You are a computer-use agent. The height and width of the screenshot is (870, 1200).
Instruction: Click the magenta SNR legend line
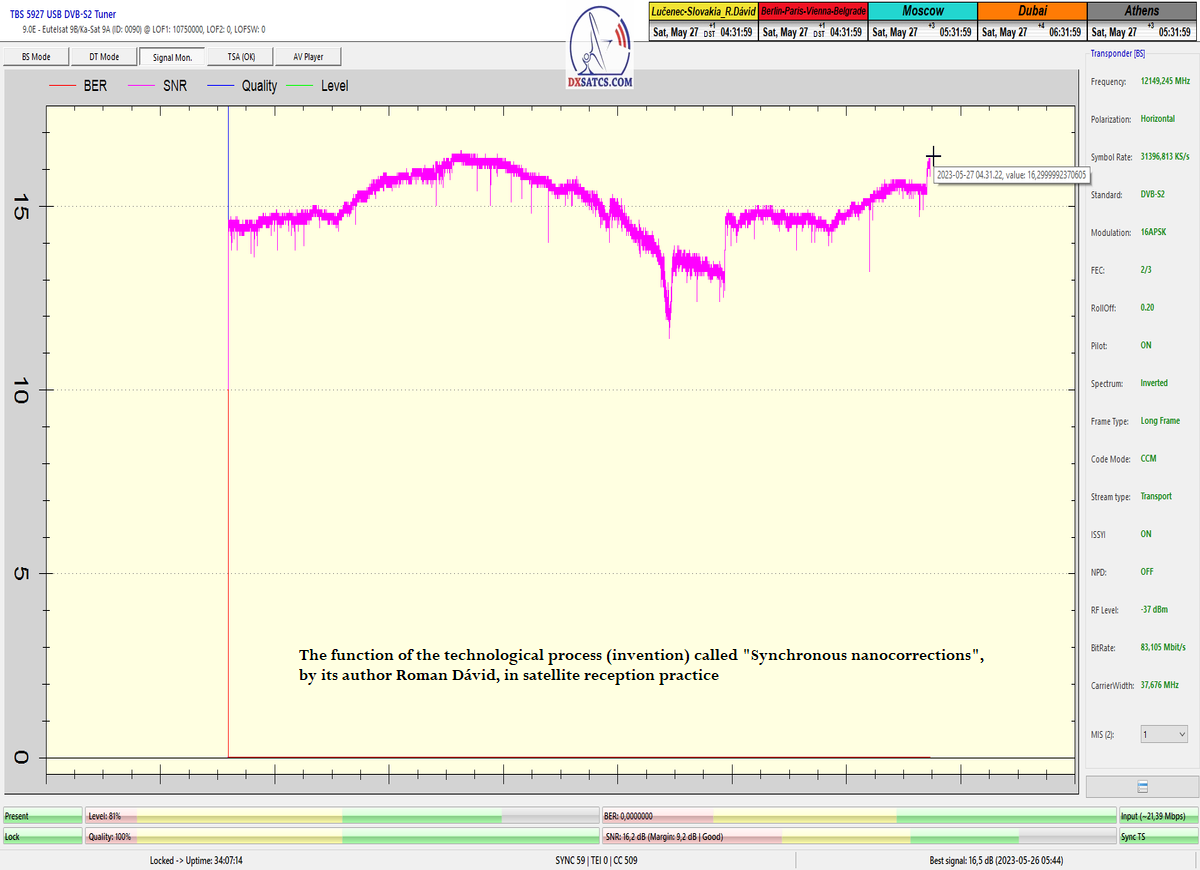coord(141,86)
